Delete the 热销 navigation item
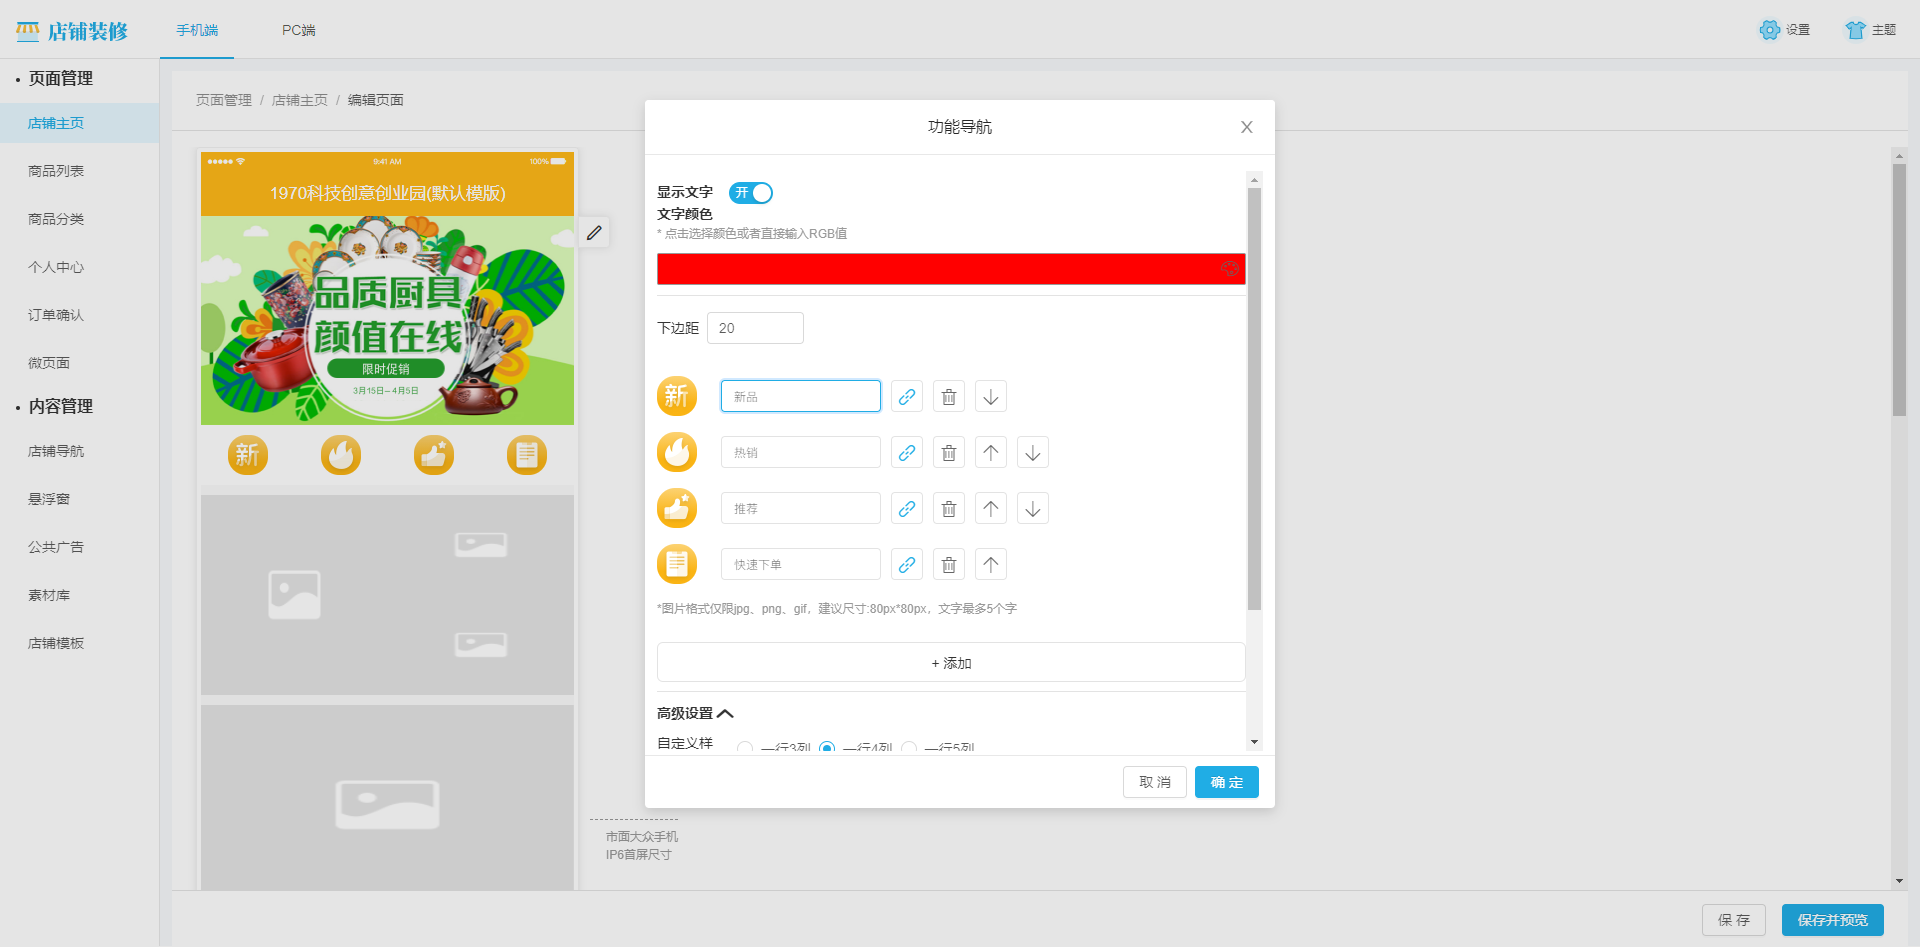Viewport: 1920px width, 947px height. (948, 452)
